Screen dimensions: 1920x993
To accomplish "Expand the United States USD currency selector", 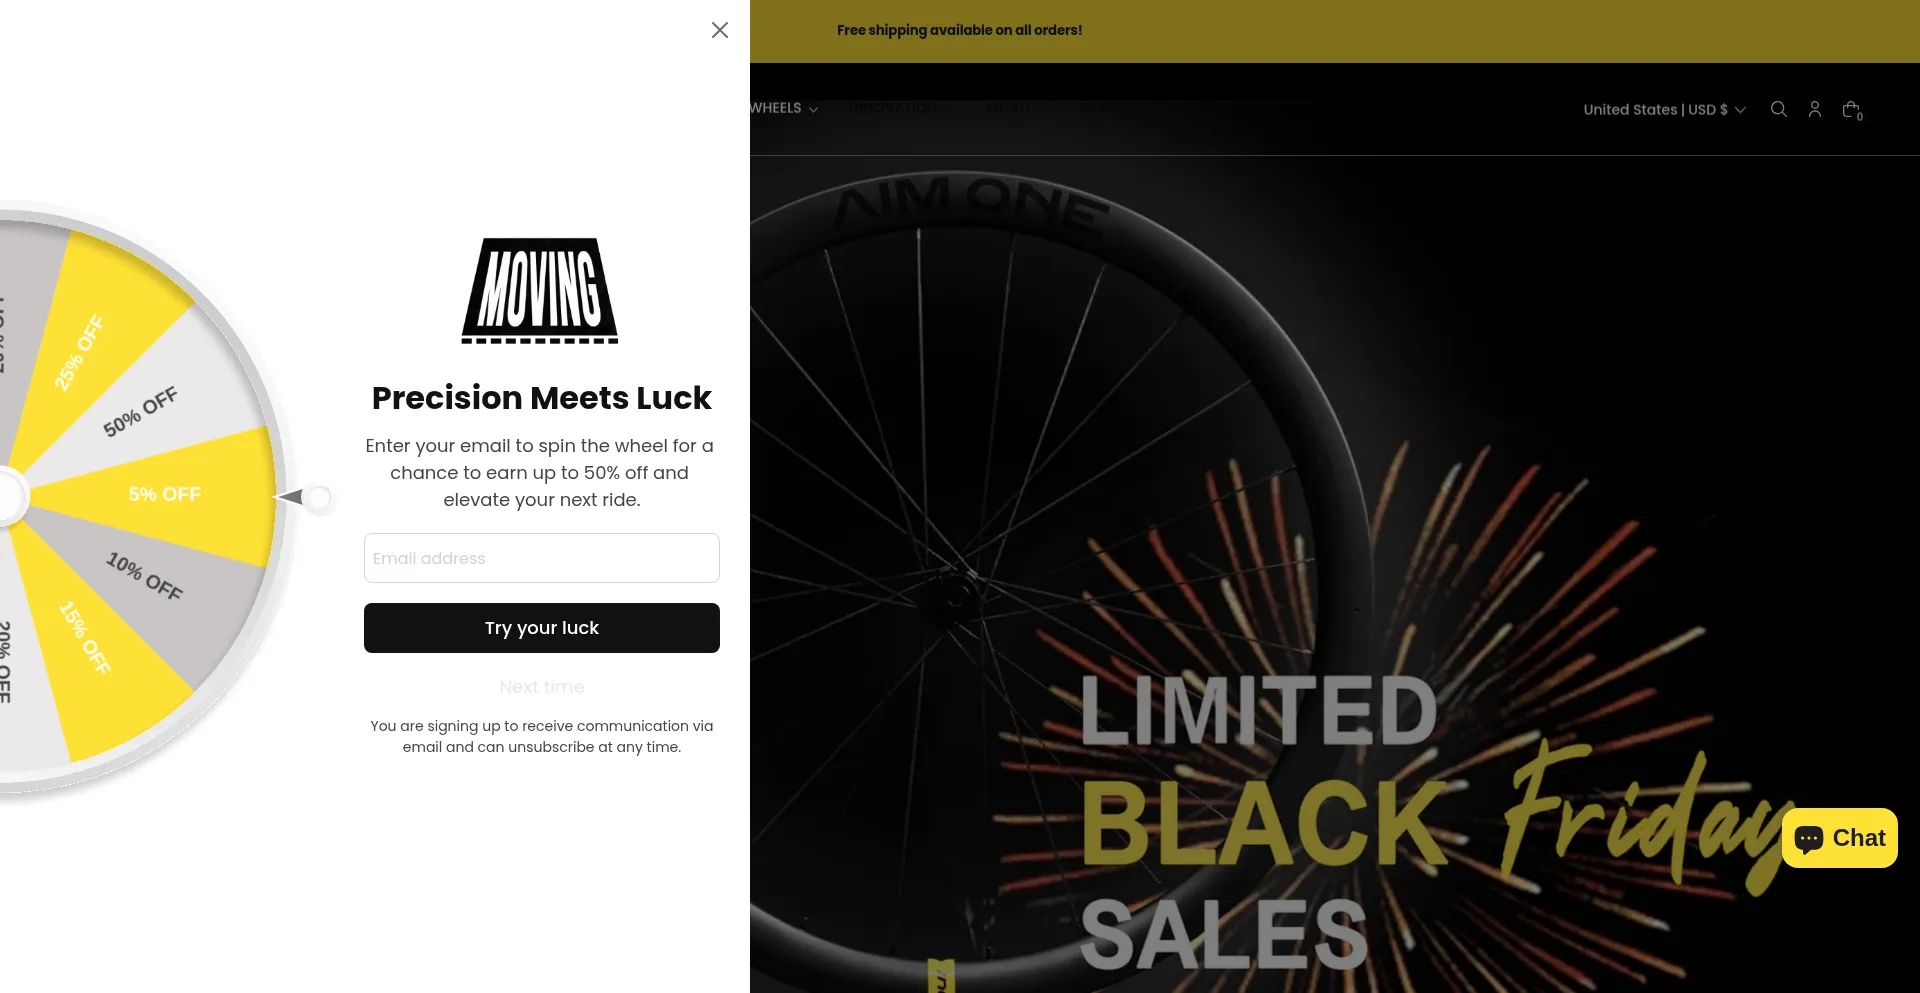I will (x=1664, y=109).
